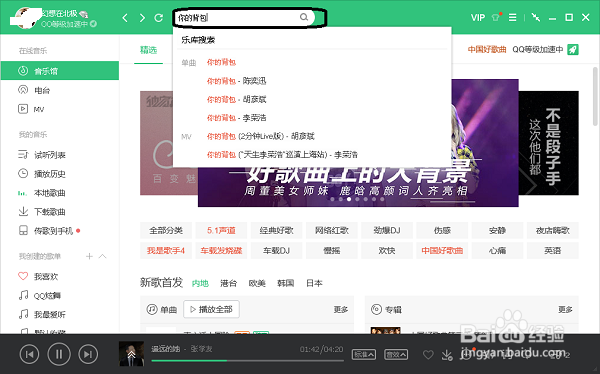Open the 5.1声道 category

point(221,230)
